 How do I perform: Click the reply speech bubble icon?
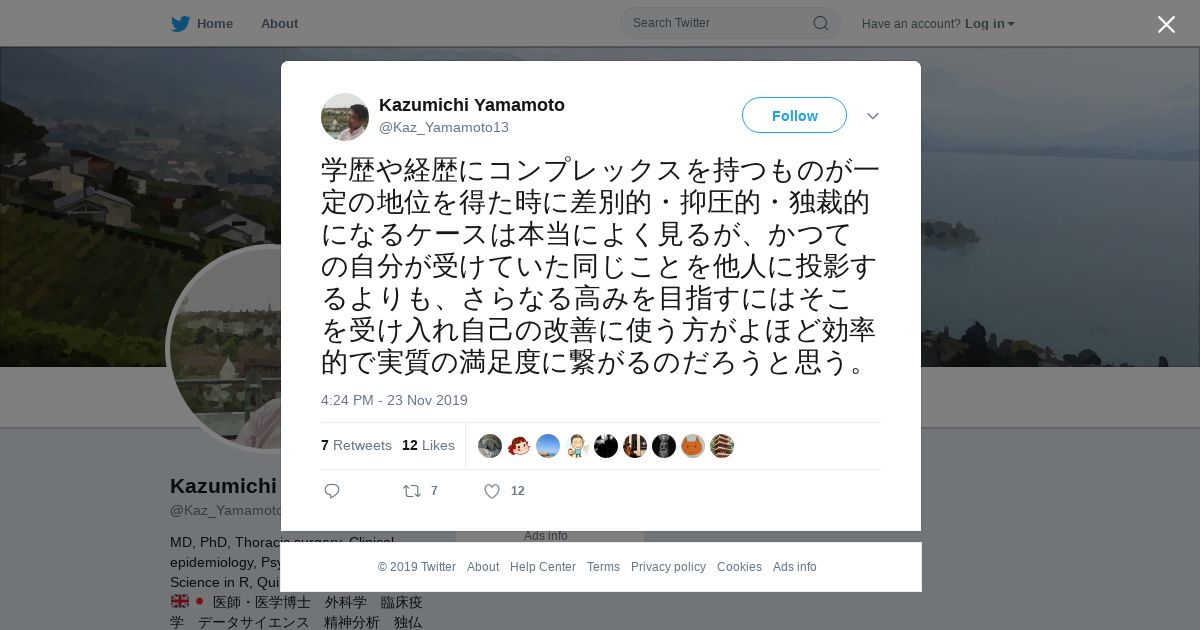[x=332, y=491]
